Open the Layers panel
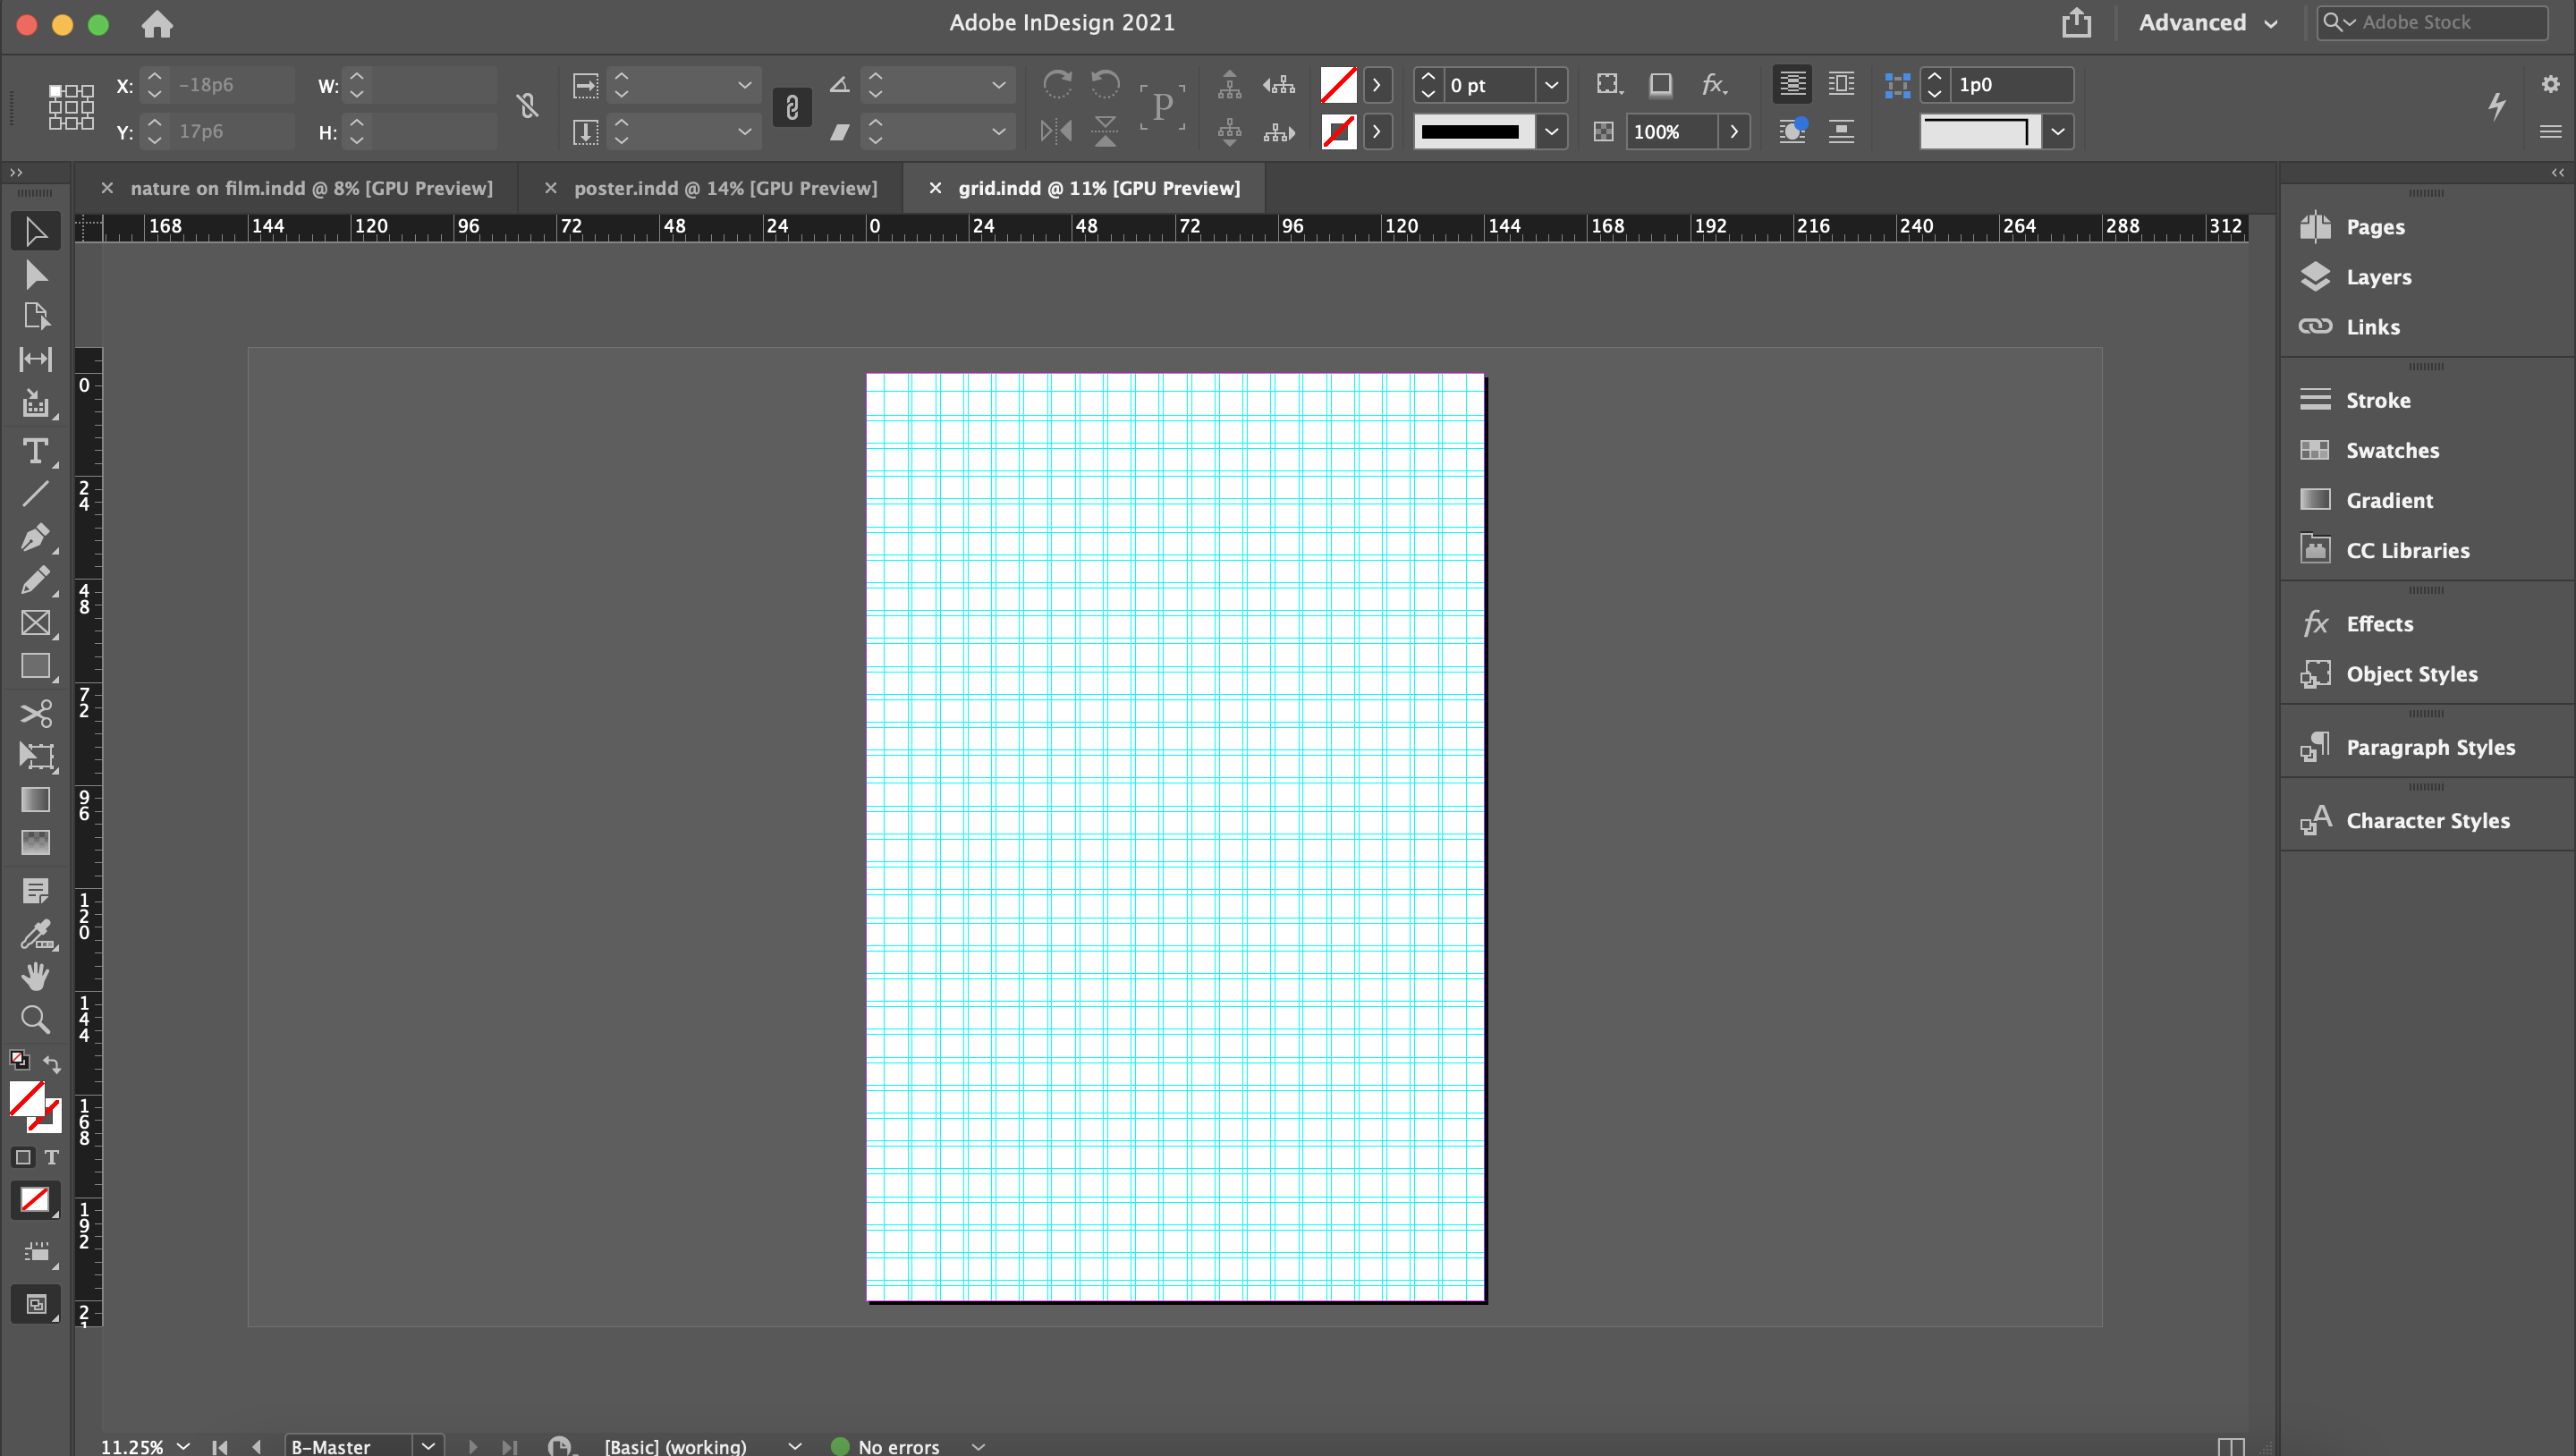 2379,276
